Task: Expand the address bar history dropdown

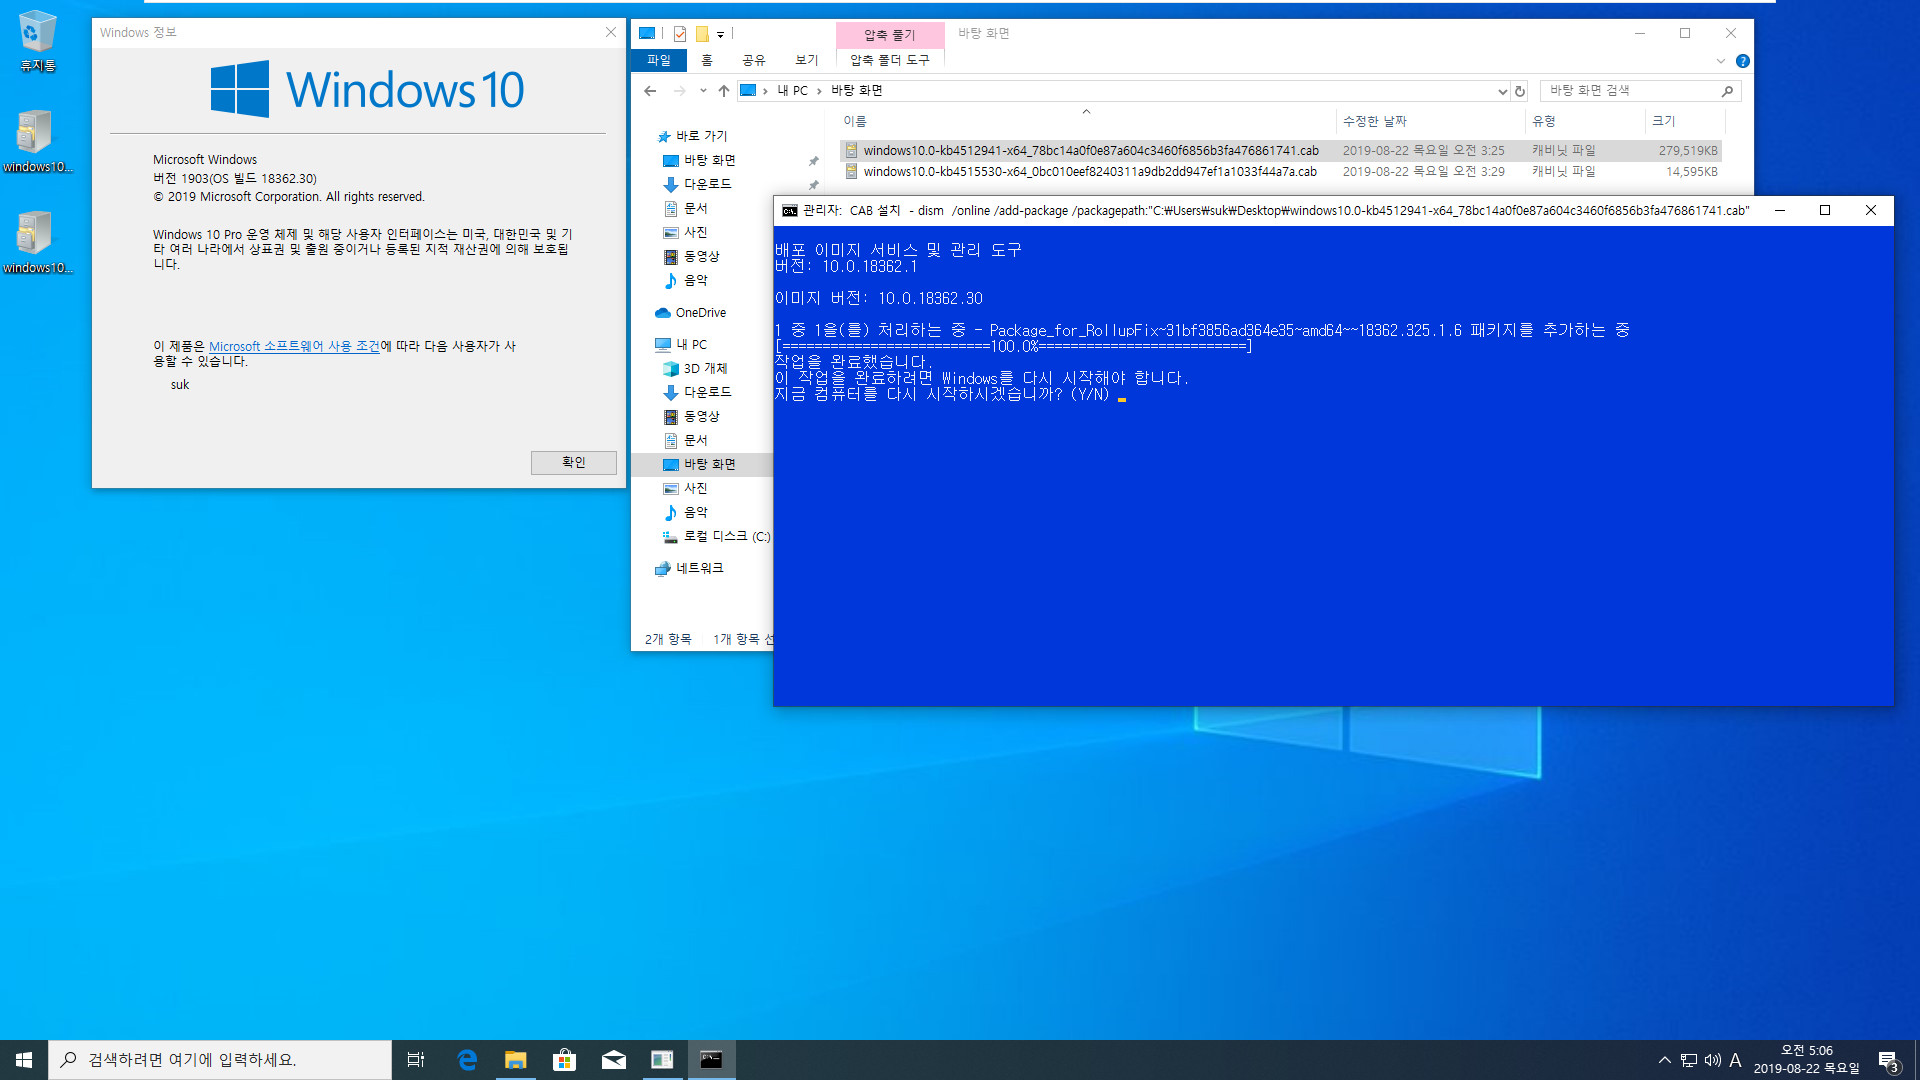Action: (x=1502, y=91)
